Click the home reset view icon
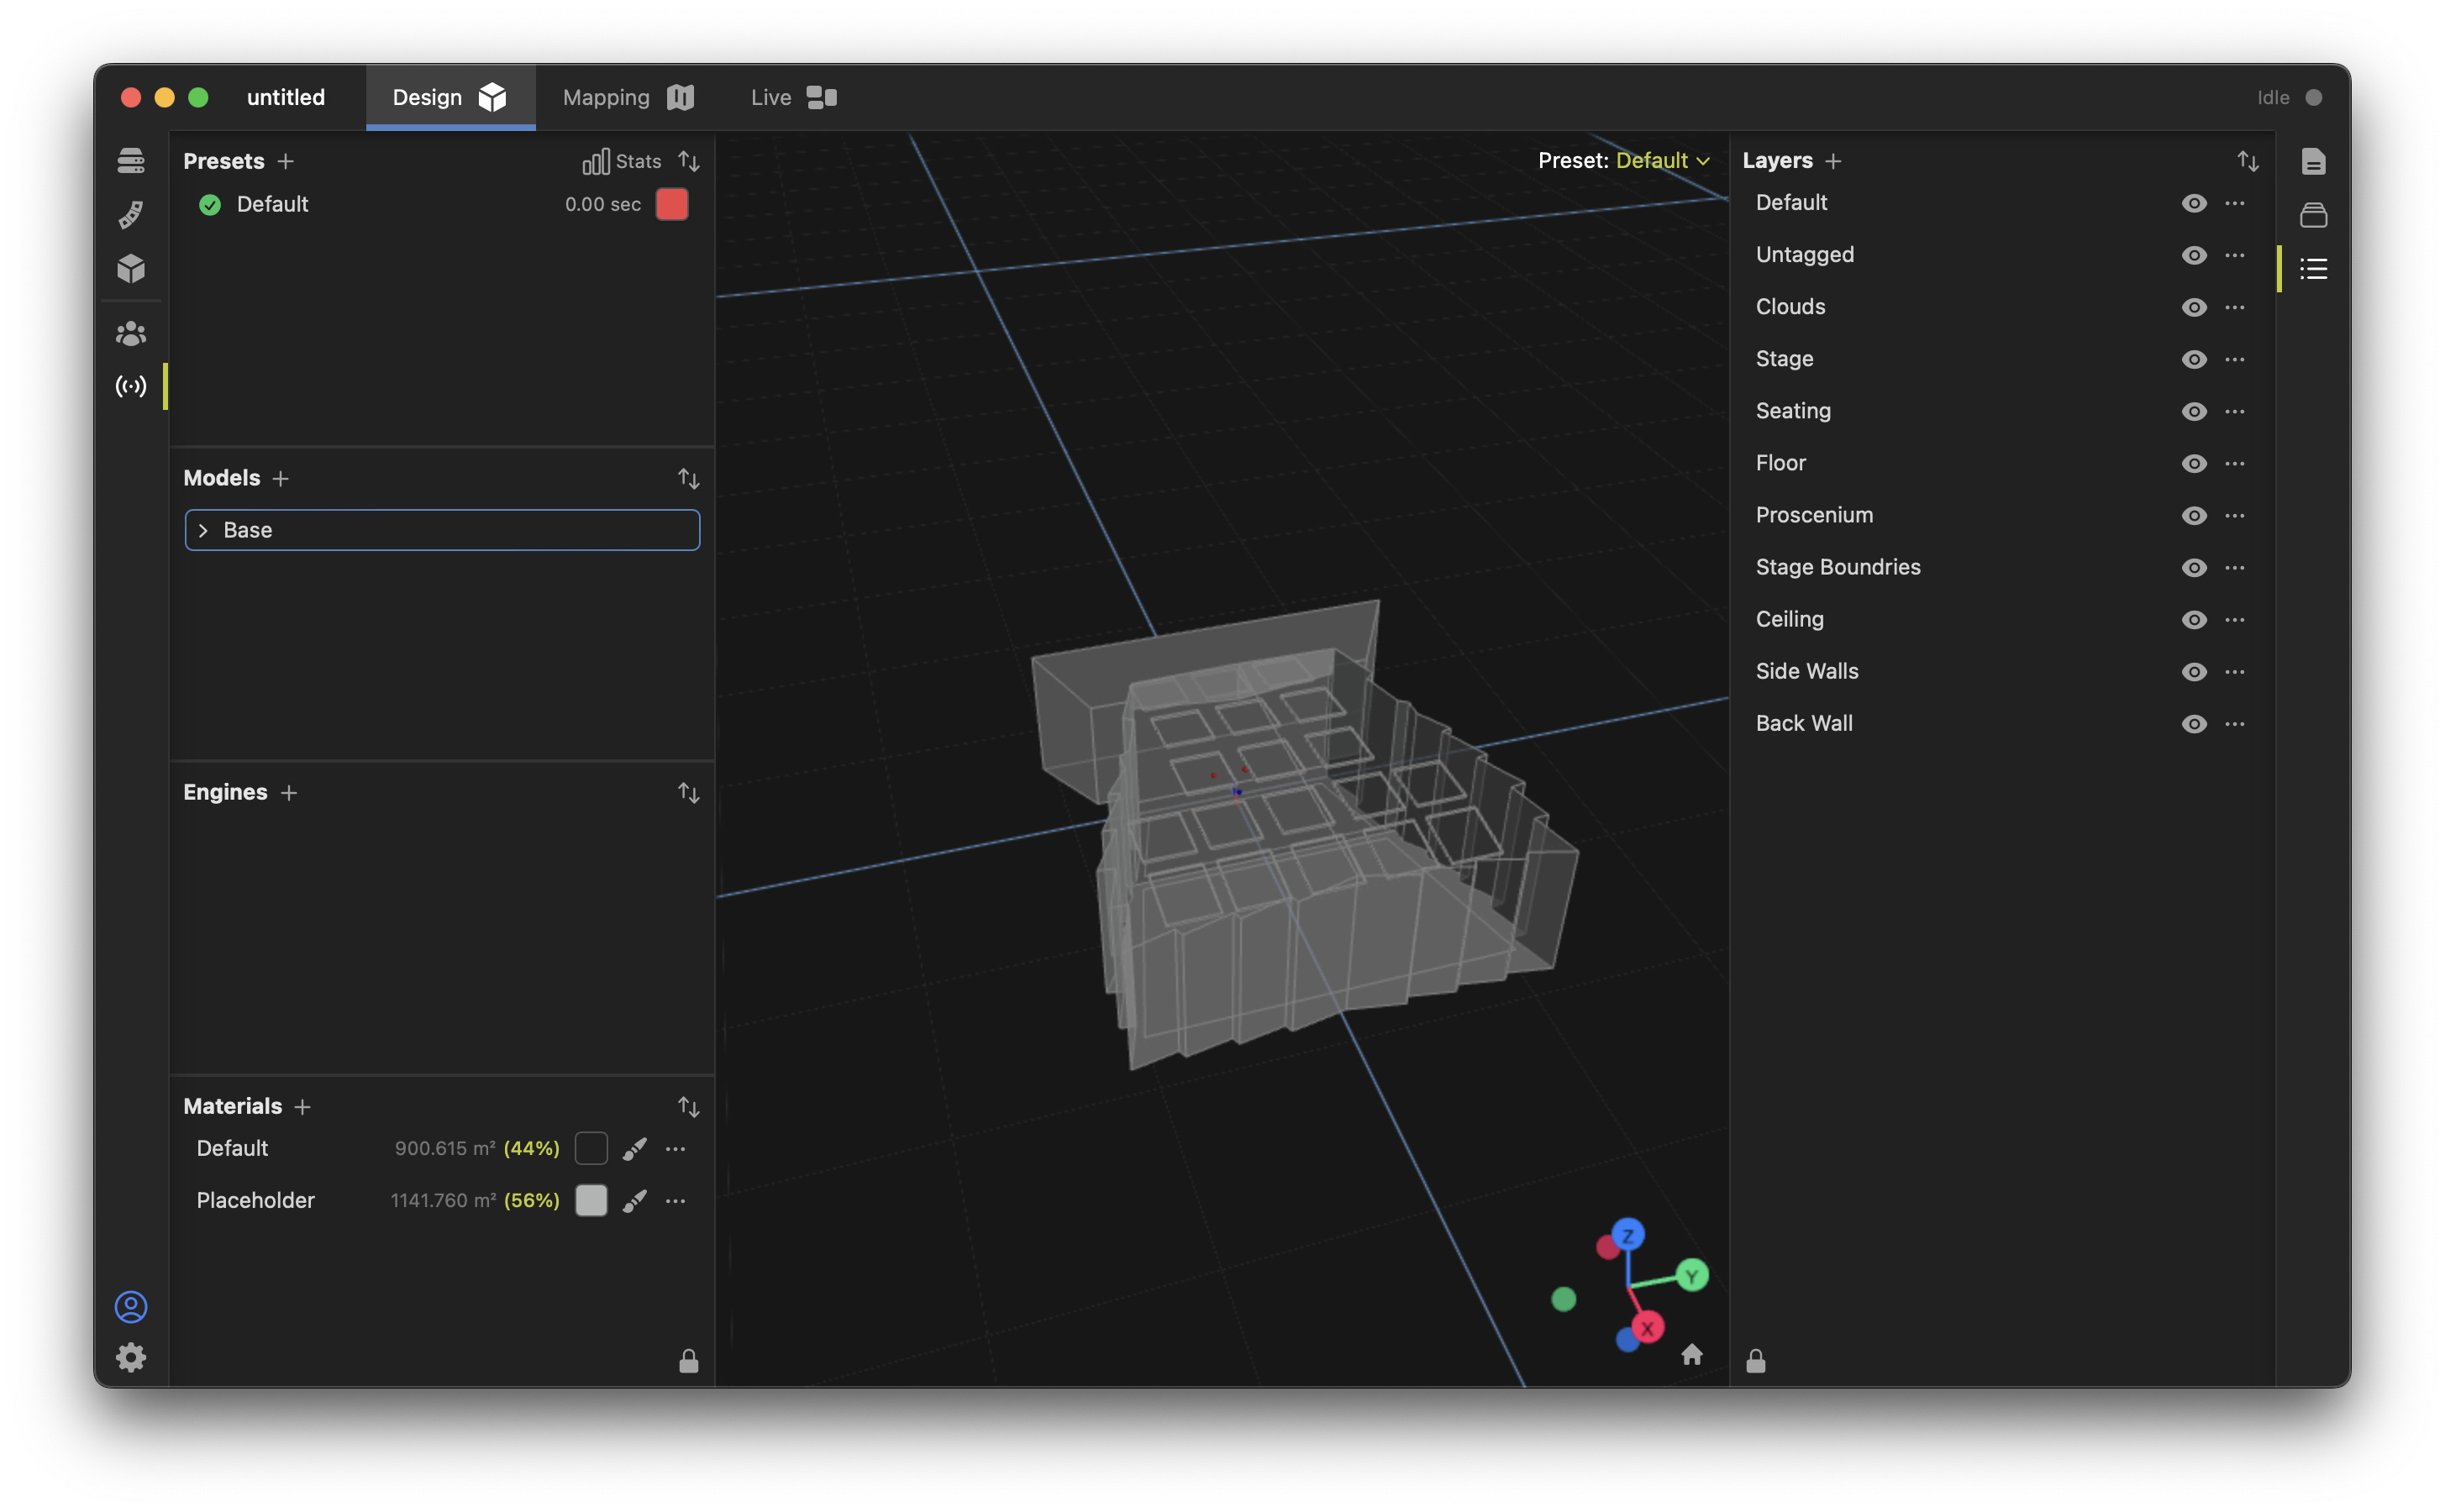Screen dimensions: 2445x1512 [1691, 1354]
